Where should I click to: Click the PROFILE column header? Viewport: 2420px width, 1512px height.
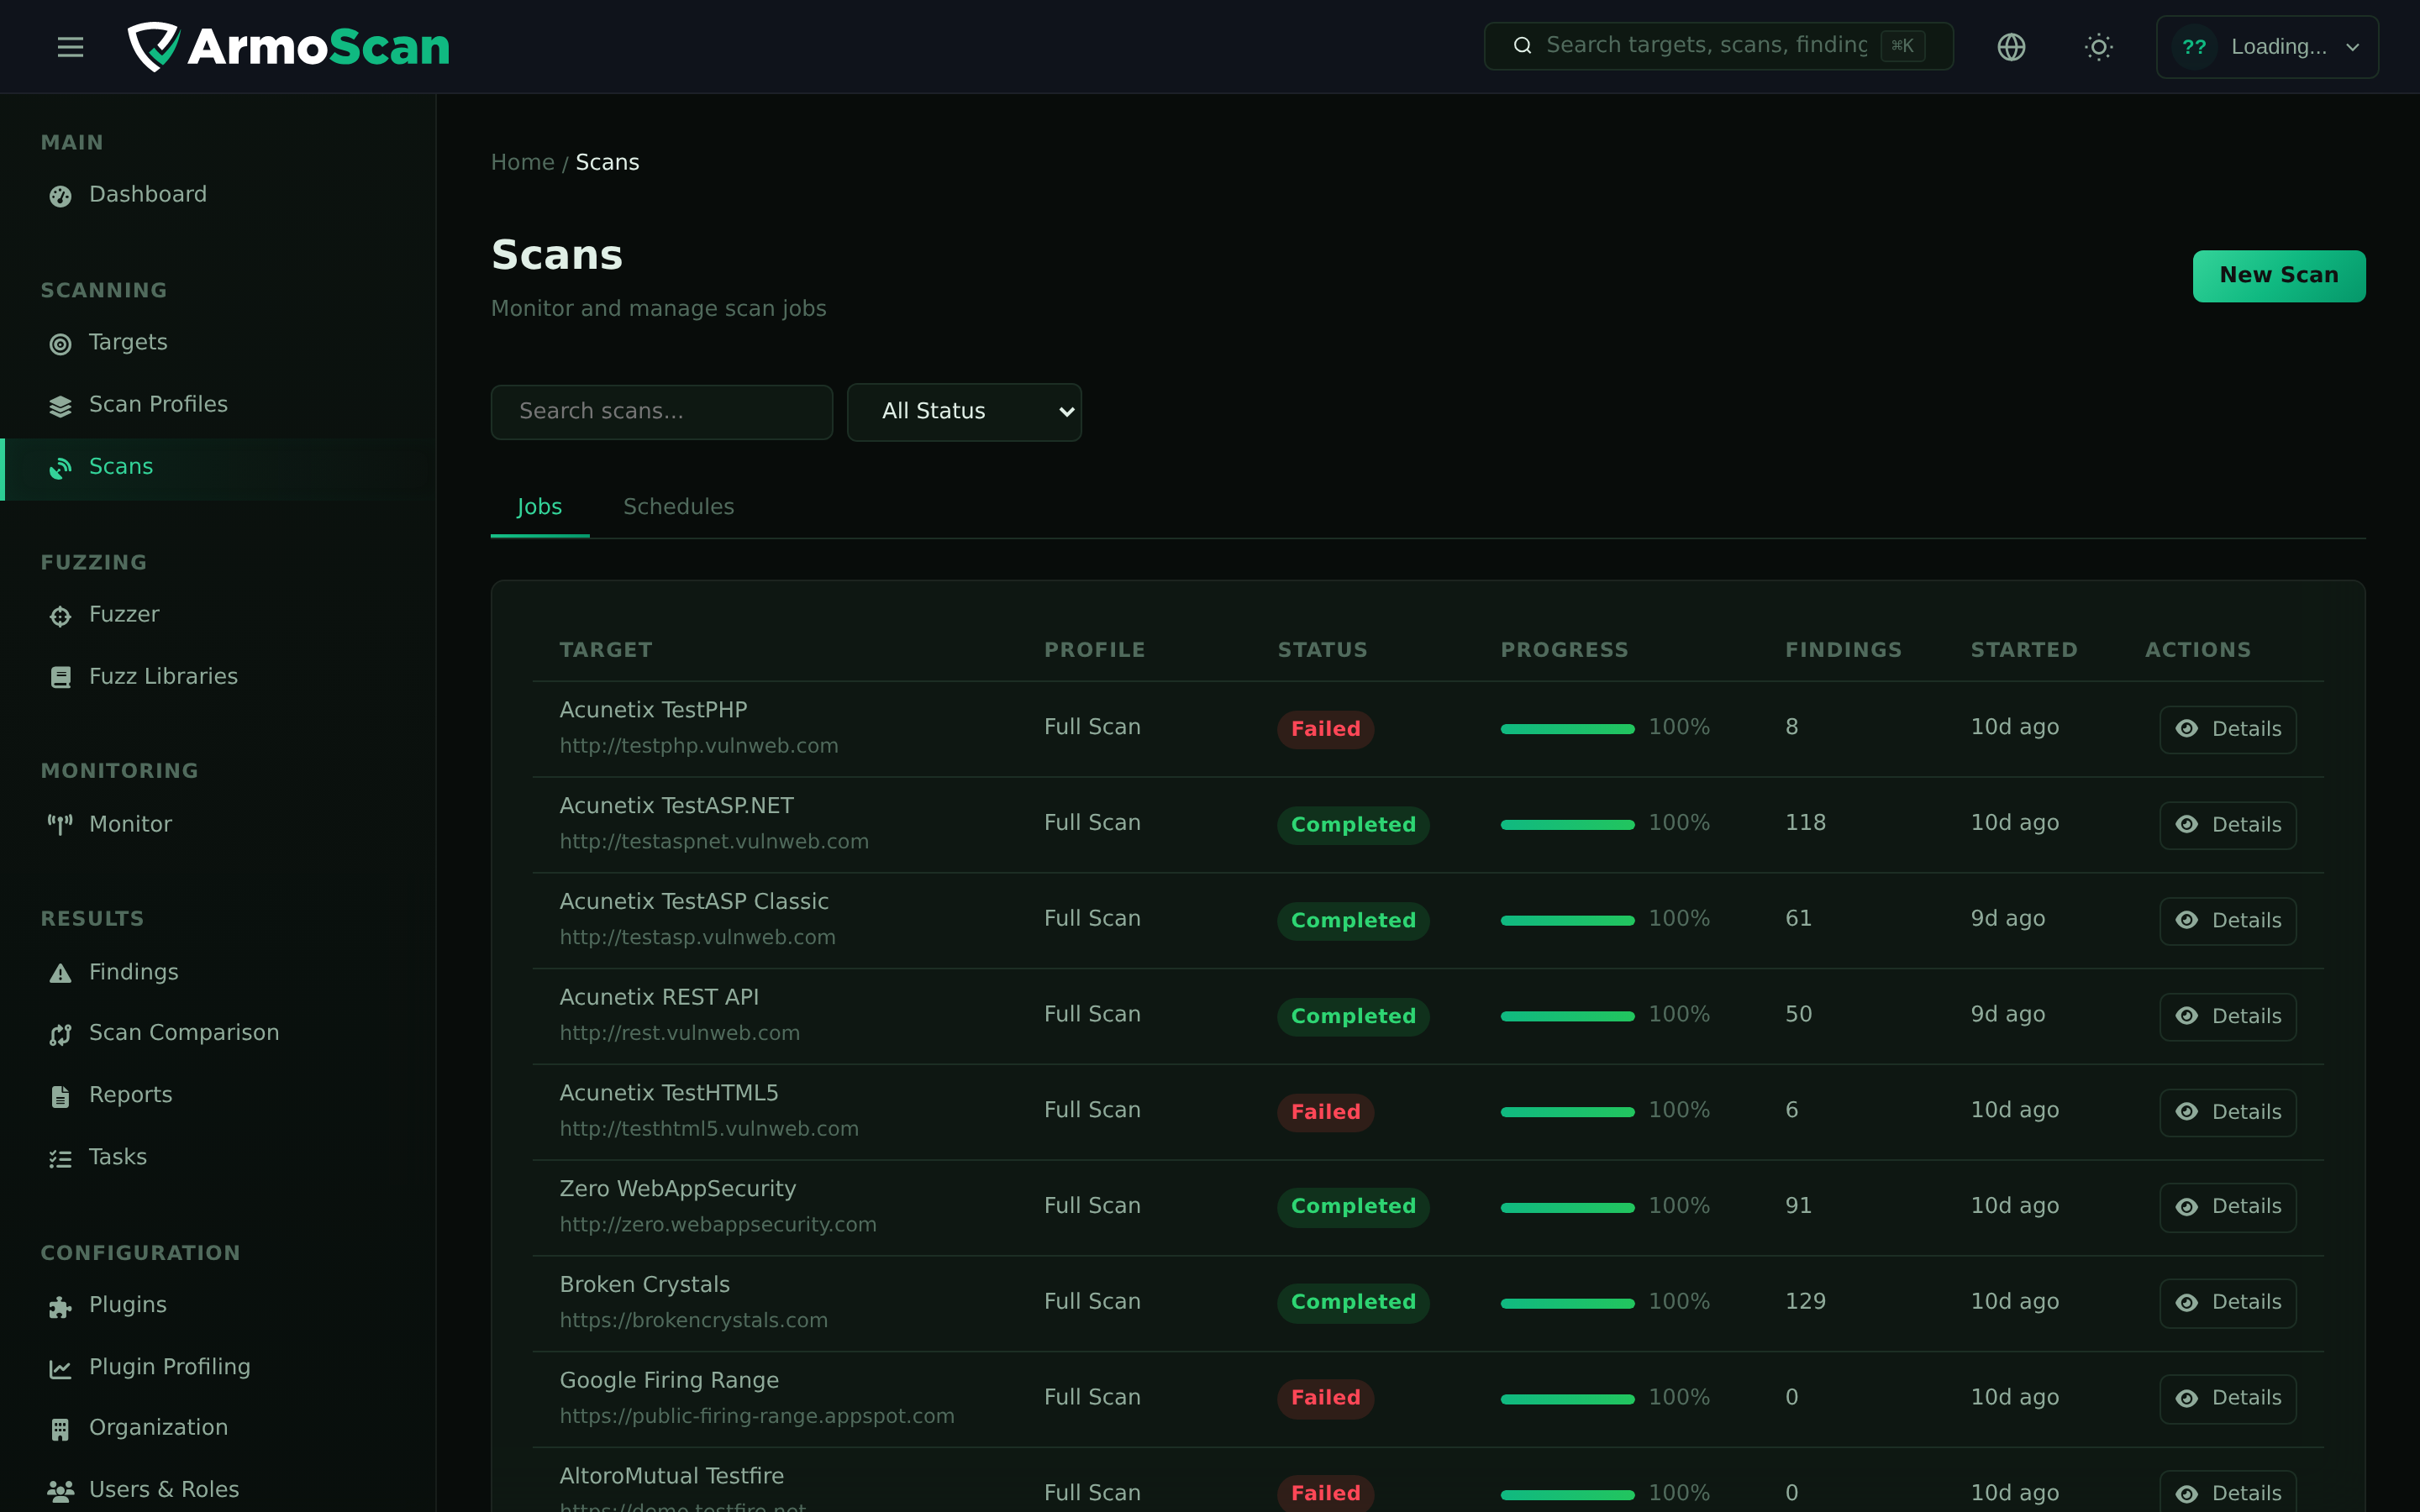click(1094, 650)
